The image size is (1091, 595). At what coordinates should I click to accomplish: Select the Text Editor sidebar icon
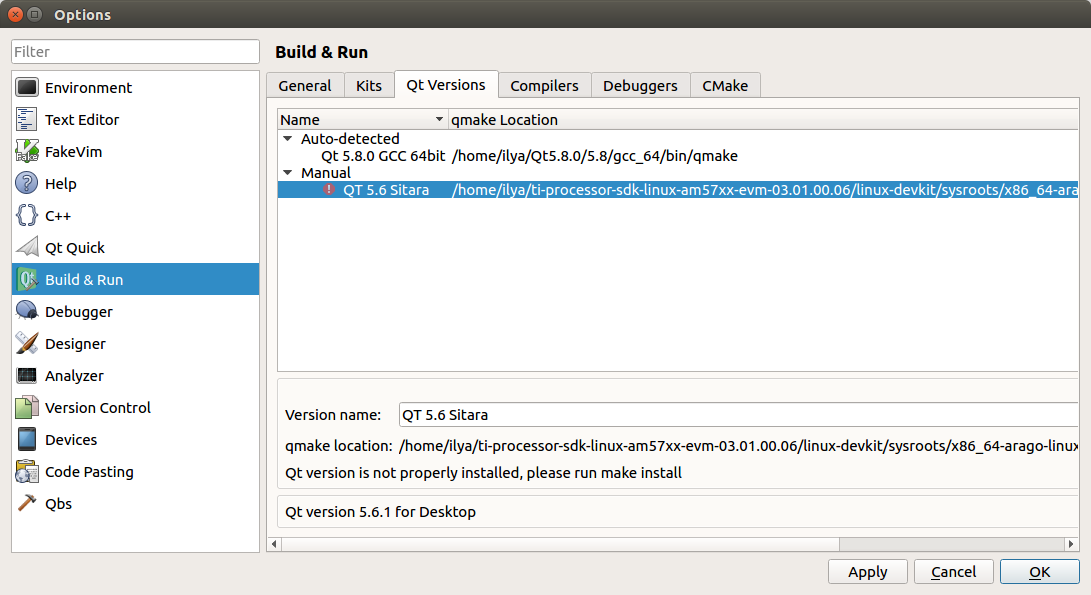27,120
